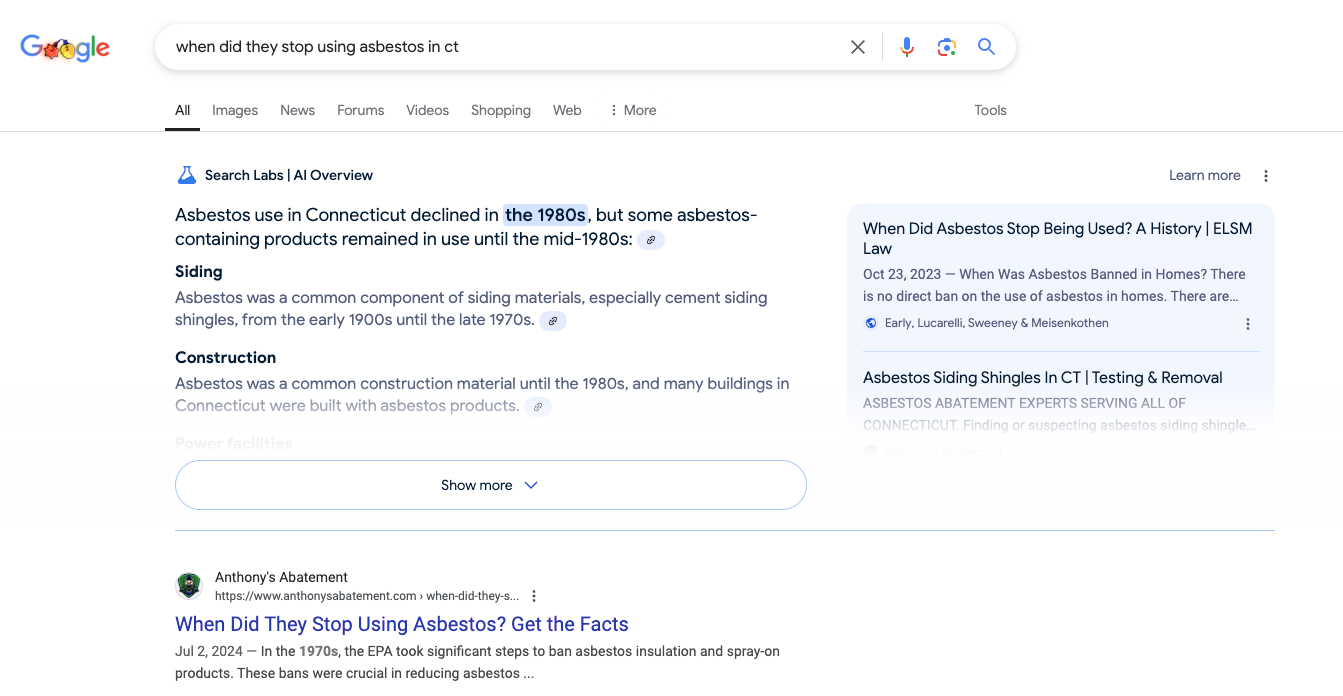
Task: Switch to the Shopping tab
Action: click(501, 110)
